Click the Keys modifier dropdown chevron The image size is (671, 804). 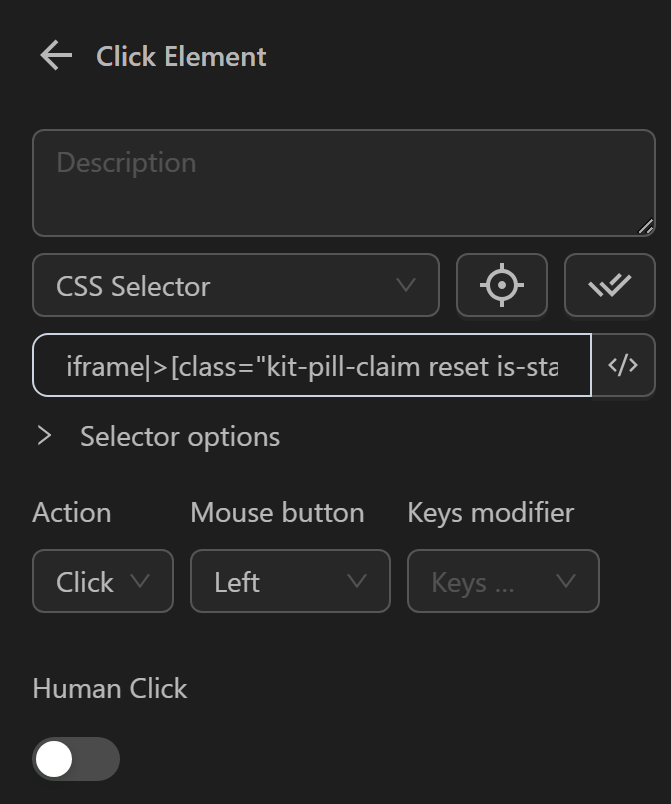(x=566, y=581)
